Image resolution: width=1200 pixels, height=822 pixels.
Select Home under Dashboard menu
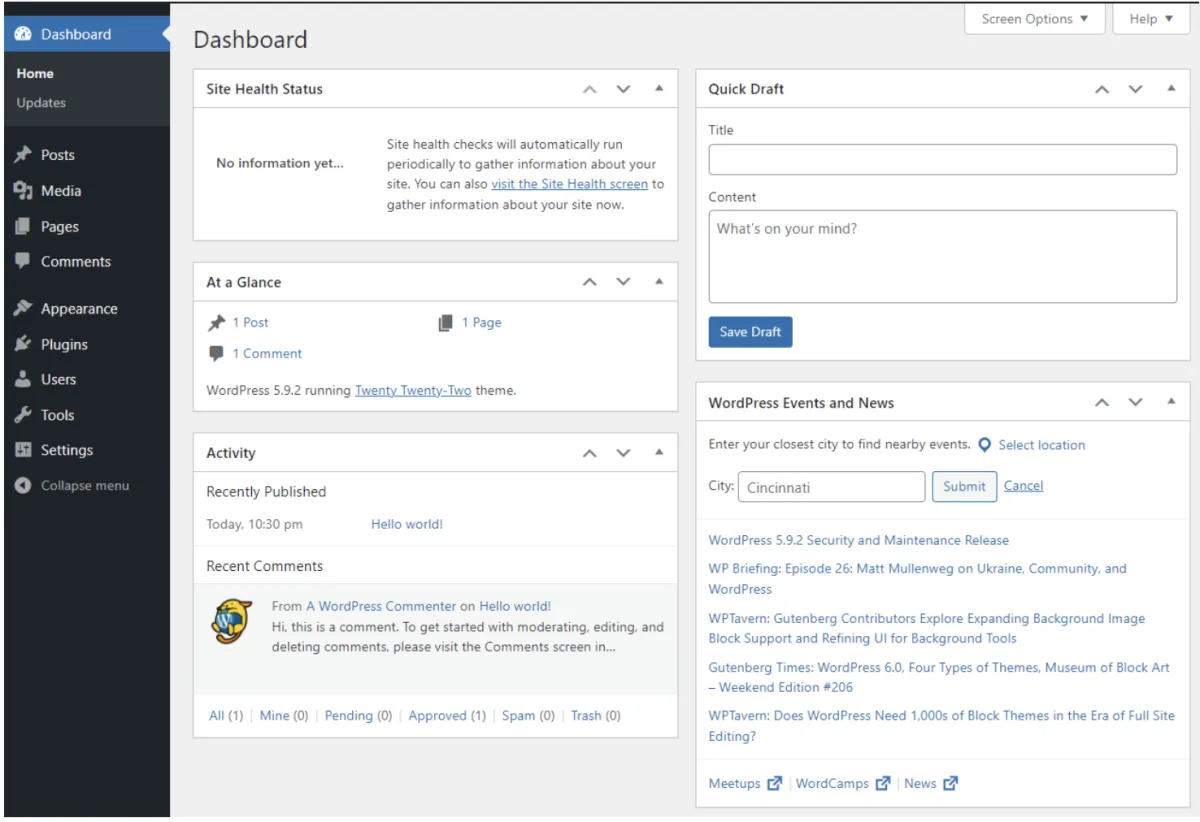pyautogui.click(x=35, y=74)
